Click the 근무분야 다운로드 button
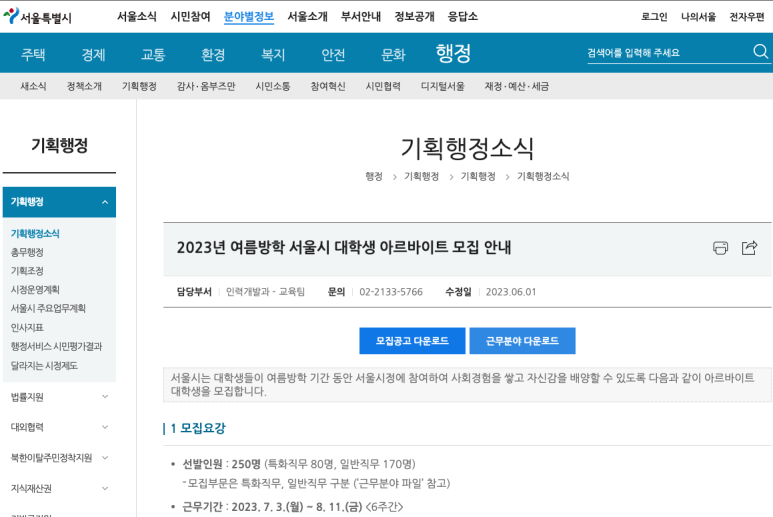Image resolution: width=773 pixels, height=517 pixels. (523, 341)
